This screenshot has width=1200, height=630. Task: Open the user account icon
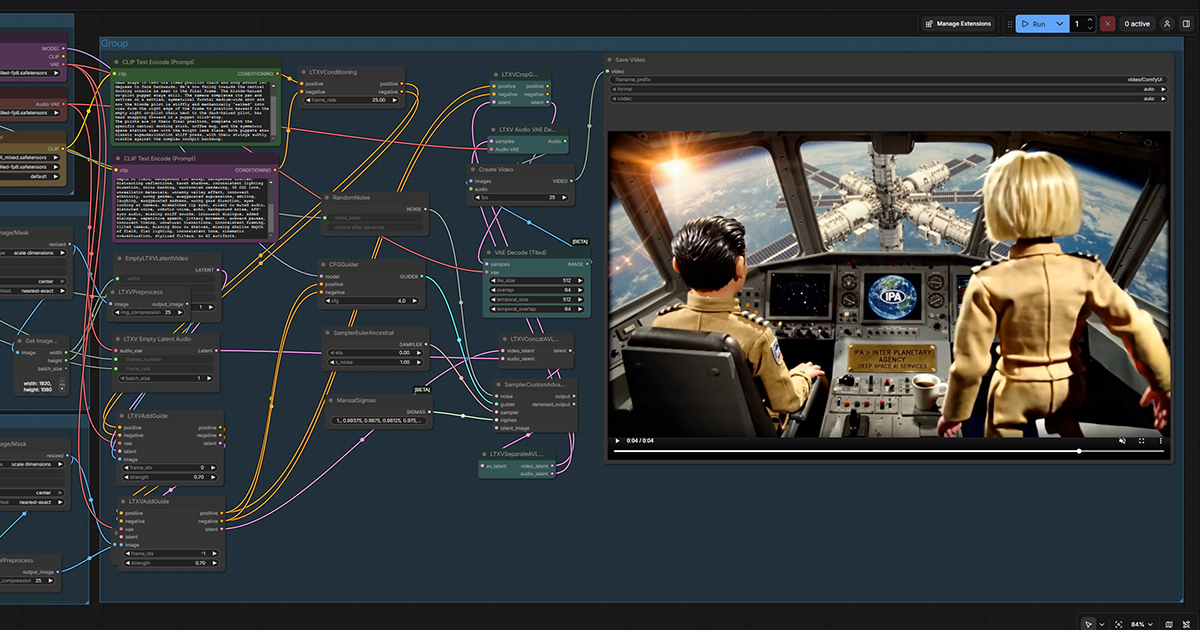click(1167, 23)
